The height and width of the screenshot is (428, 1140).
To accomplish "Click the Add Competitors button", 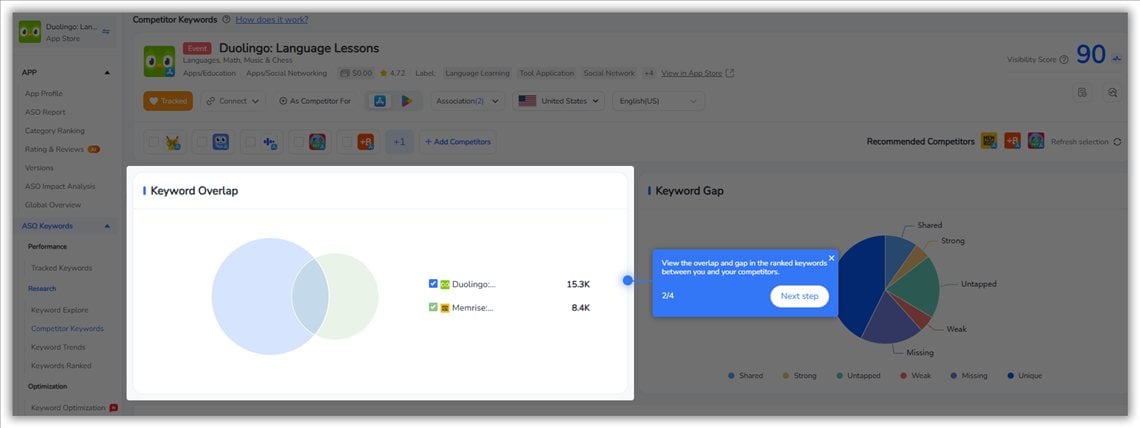I will click(x=458, y=142).
